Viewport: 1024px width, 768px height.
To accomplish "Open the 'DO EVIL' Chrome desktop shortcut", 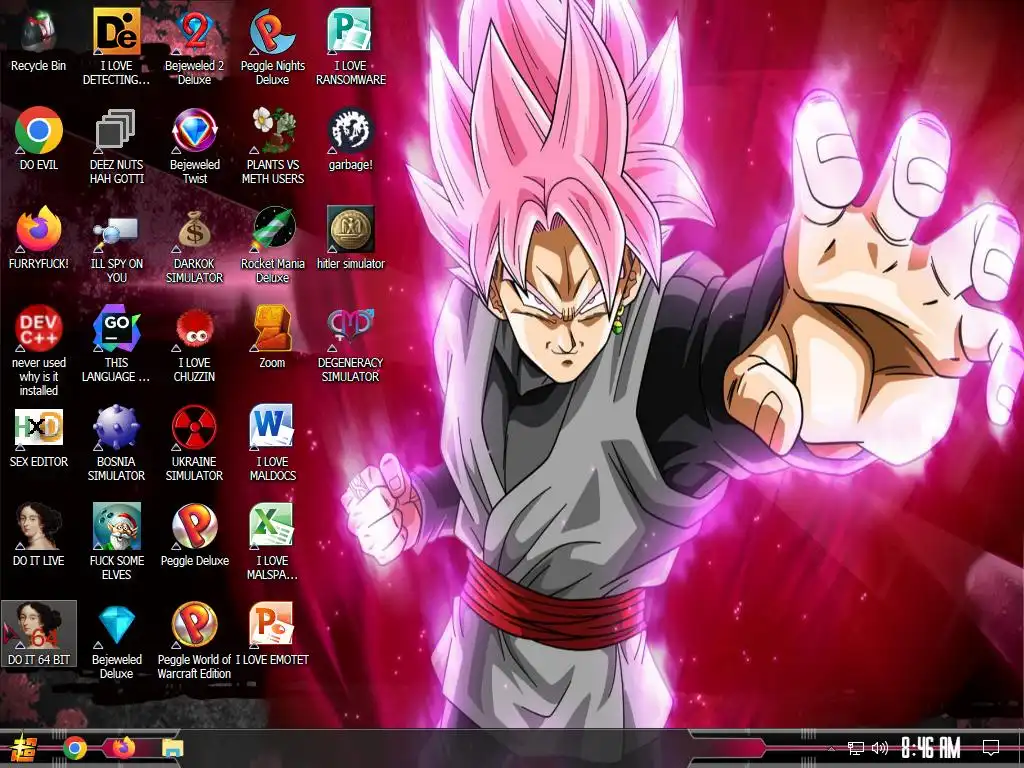I will (39, 139).
